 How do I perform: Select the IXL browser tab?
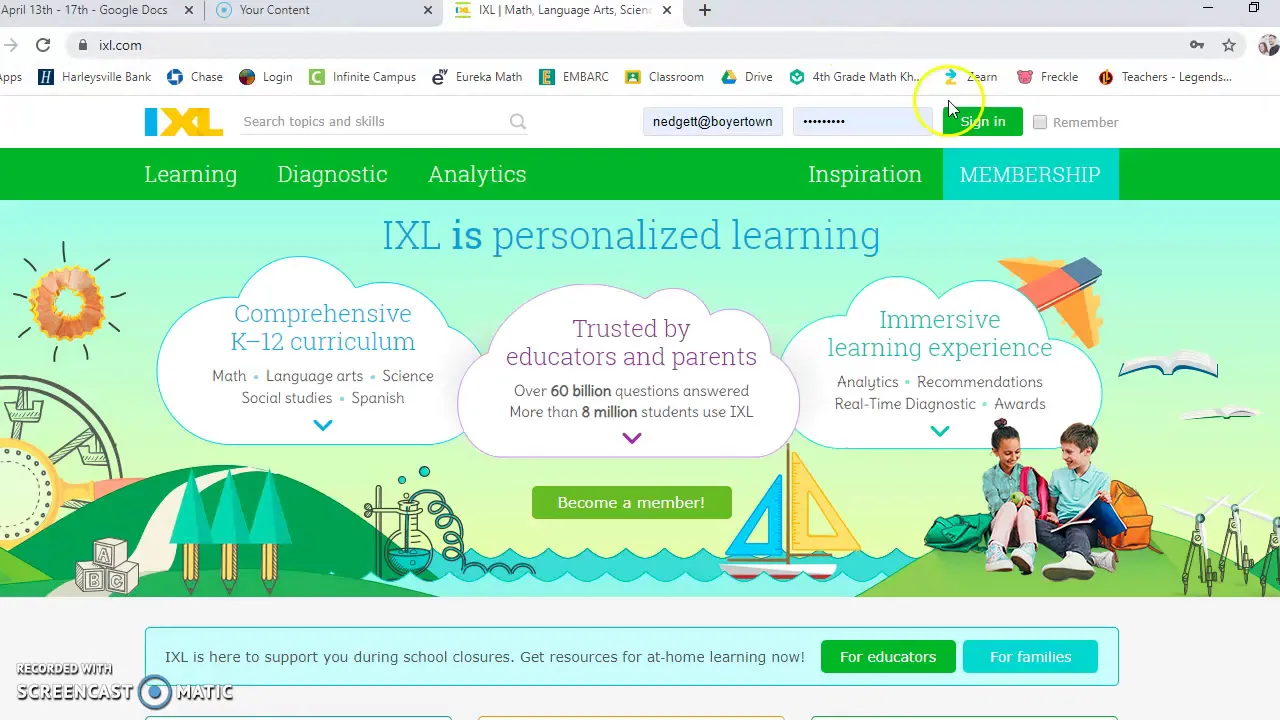pyautogui.click(x=565, y=10)
